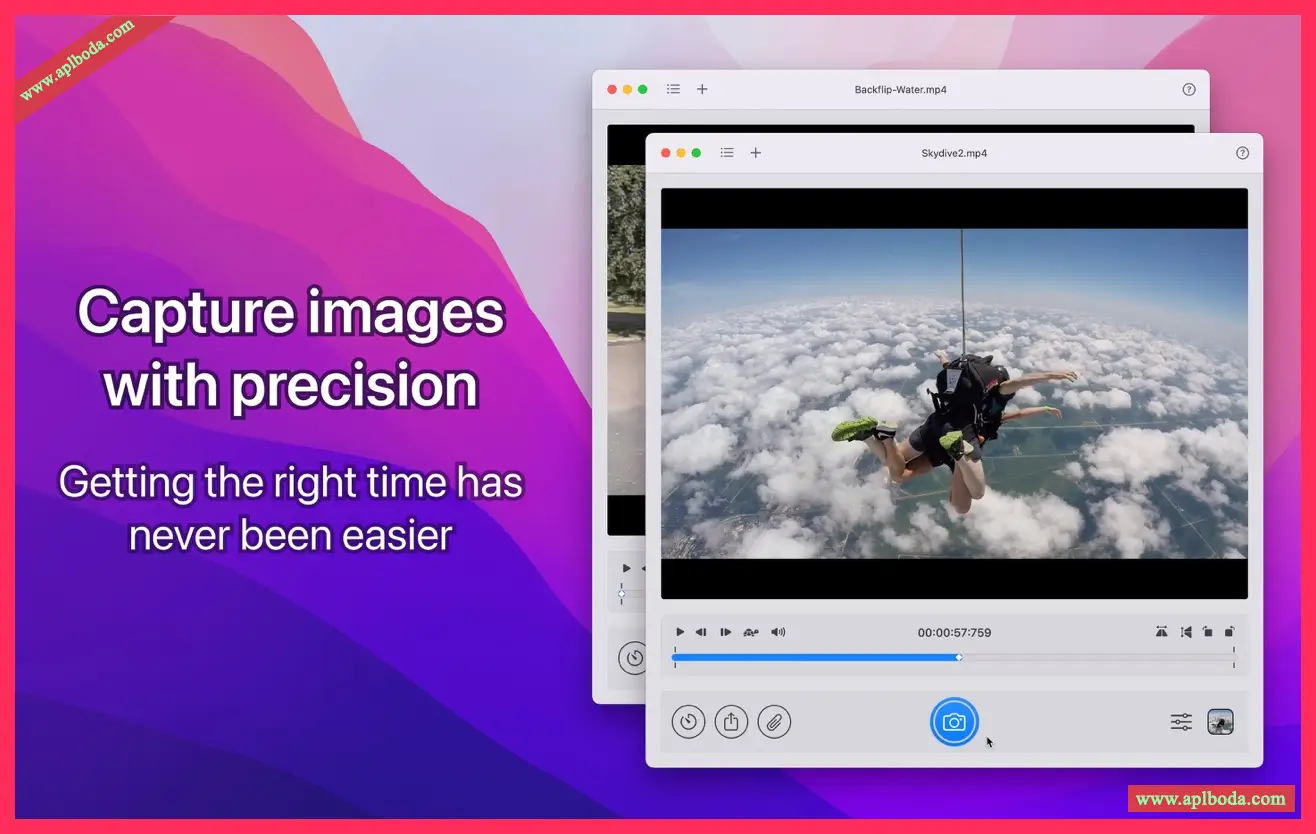This screenshot has height=834, width=1316.
Task: Show the file list in Skydive2 window
Action: (x=727, y=153)
